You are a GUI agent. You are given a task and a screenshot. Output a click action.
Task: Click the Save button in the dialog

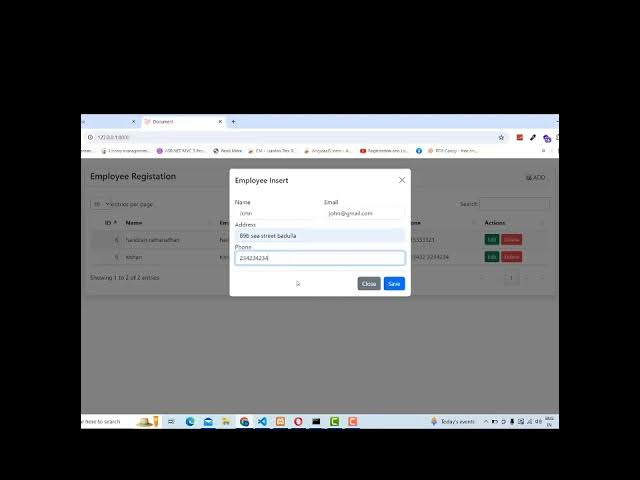pos(394,284)
